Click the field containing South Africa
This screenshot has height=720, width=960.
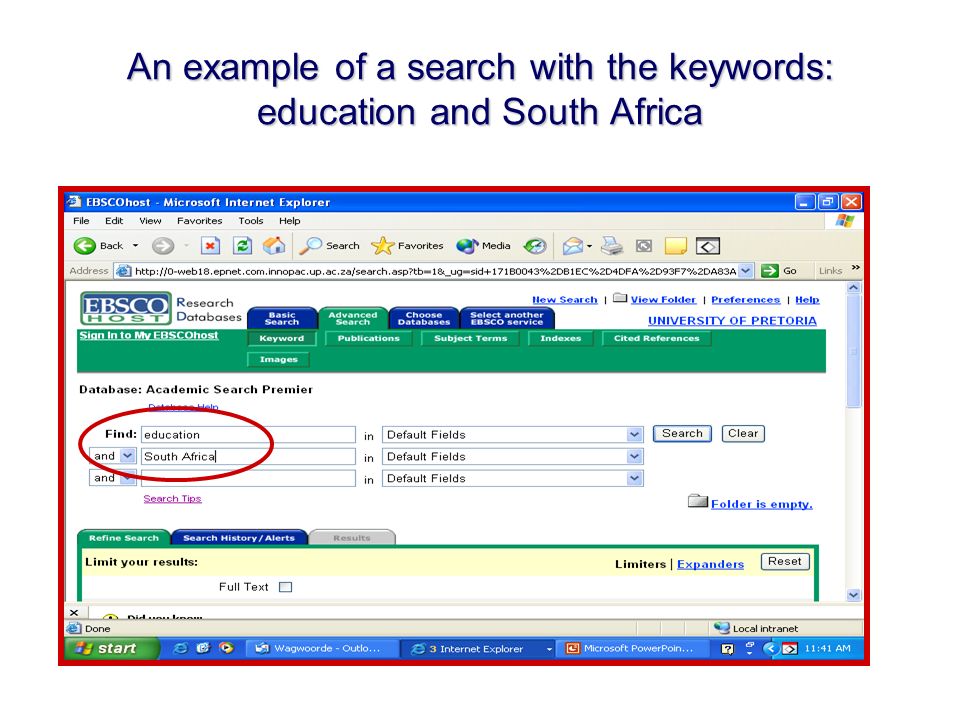point(249,457)
